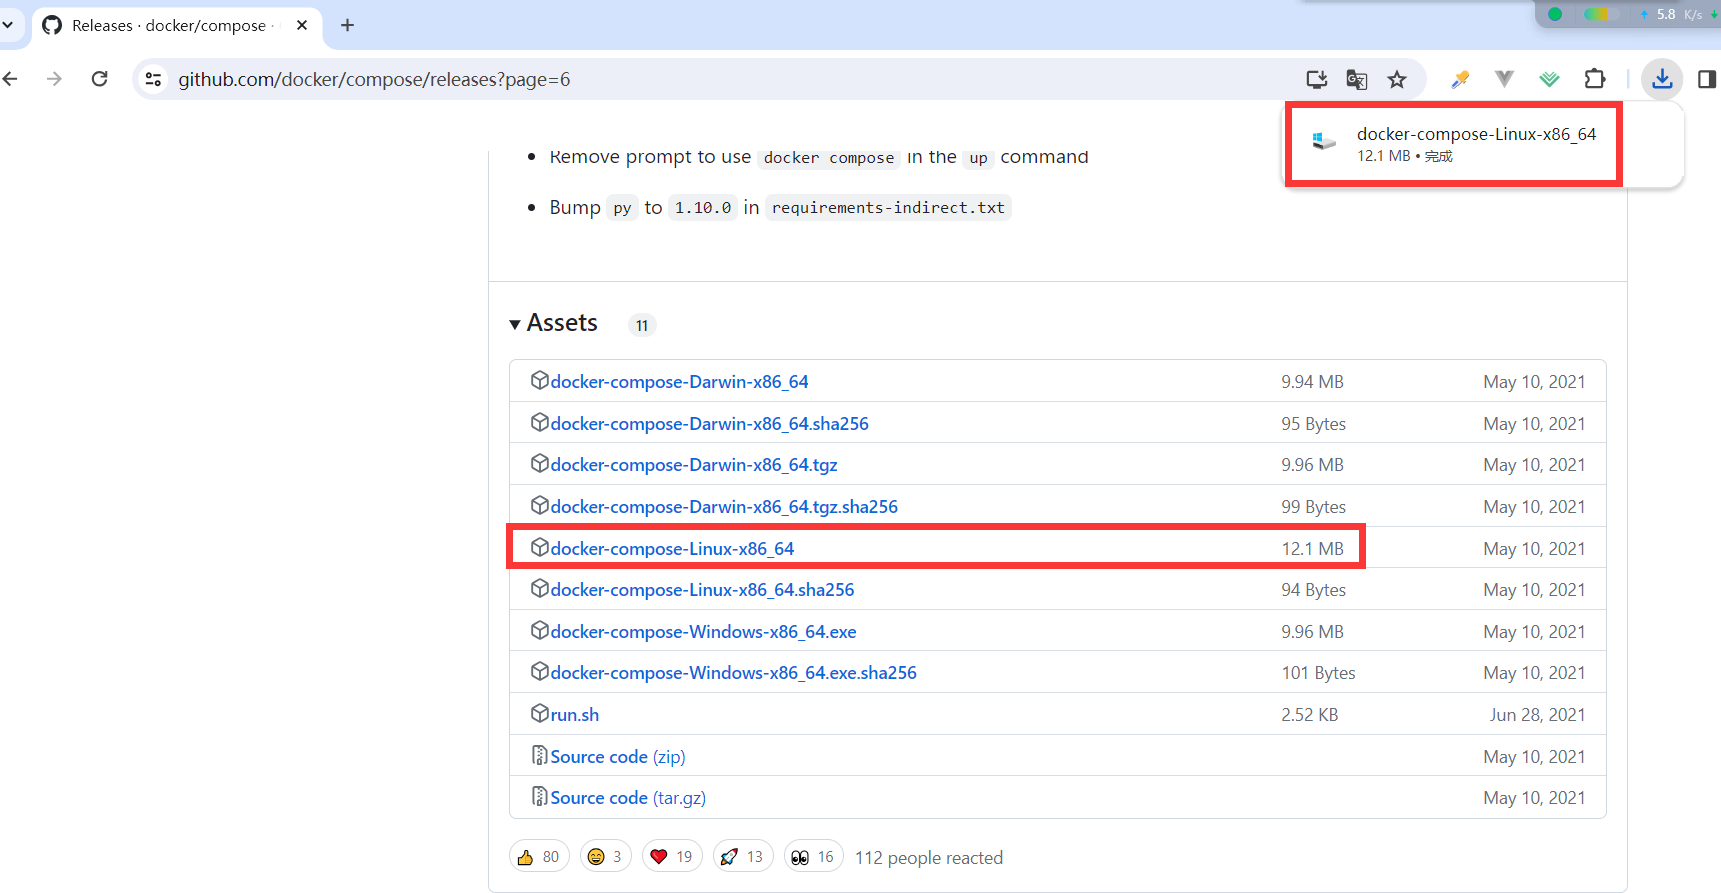This screenshot has height=893, width=1721.
Task: Click the install app icon in address bar
Action: (x=1316, y=79)
